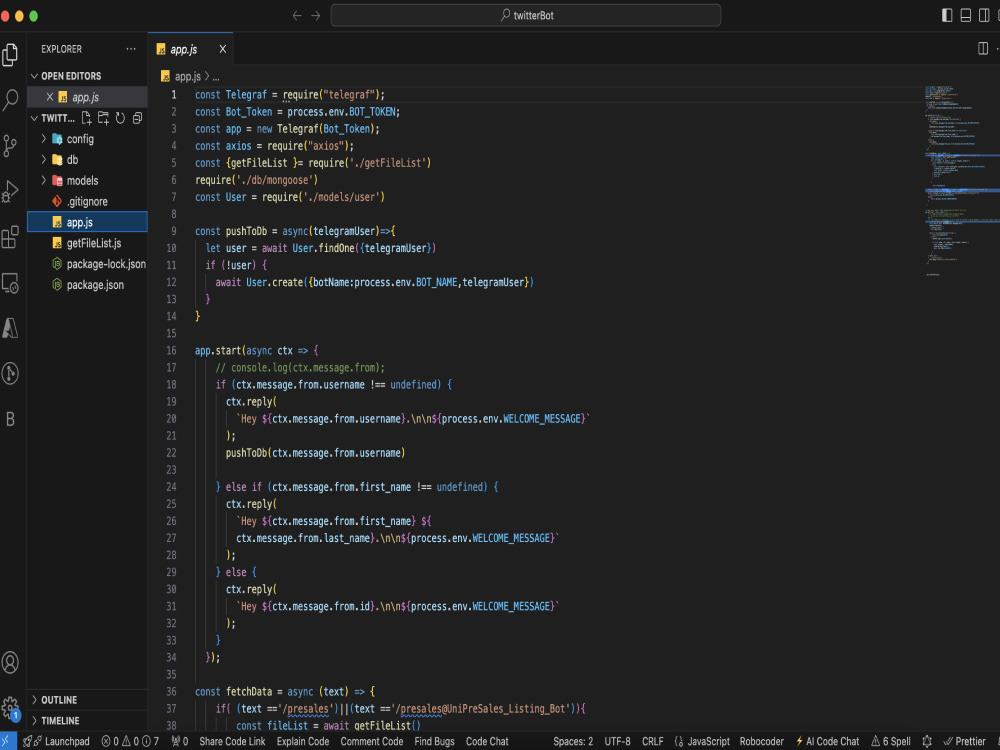Open Explorer more actions ellipsis
Viewport: 1000px width, 750px height.
coord(131,49)
